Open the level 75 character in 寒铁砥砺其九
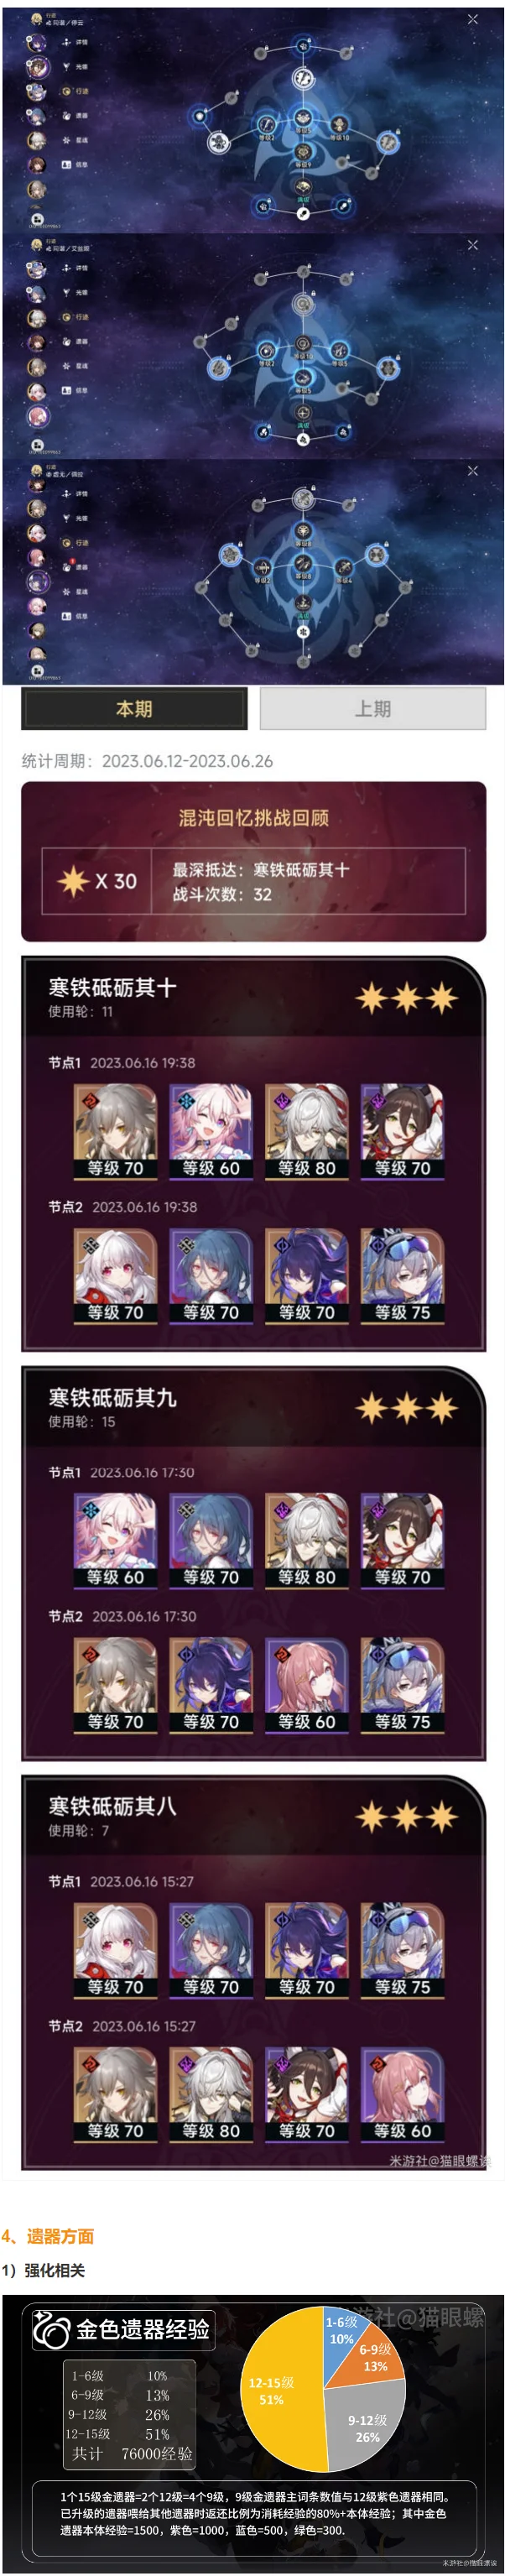This screenshot has height=2576, width=505. (402, 1684)
